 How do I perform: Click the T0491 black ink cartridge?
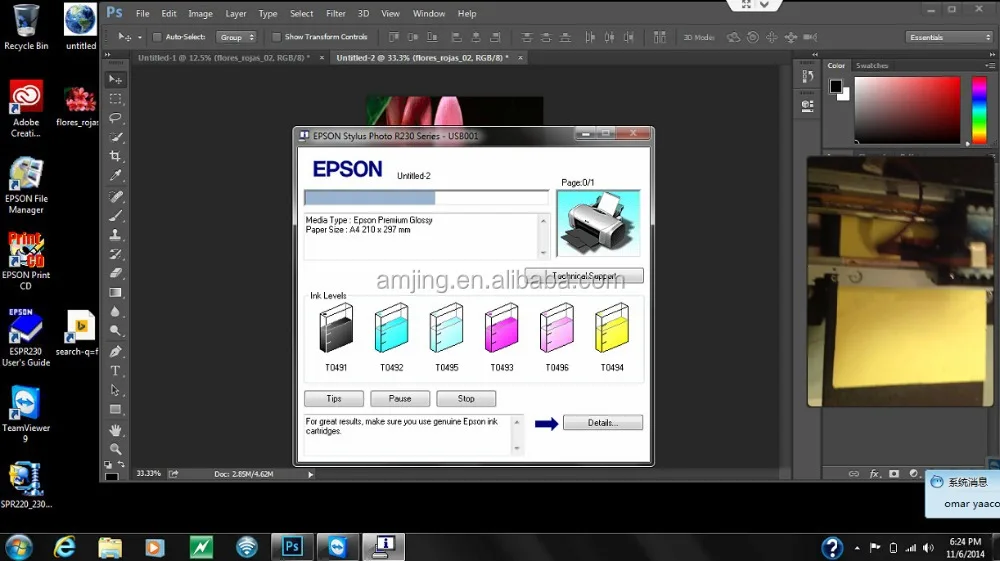pyautogui.click(x=336, y=329)
